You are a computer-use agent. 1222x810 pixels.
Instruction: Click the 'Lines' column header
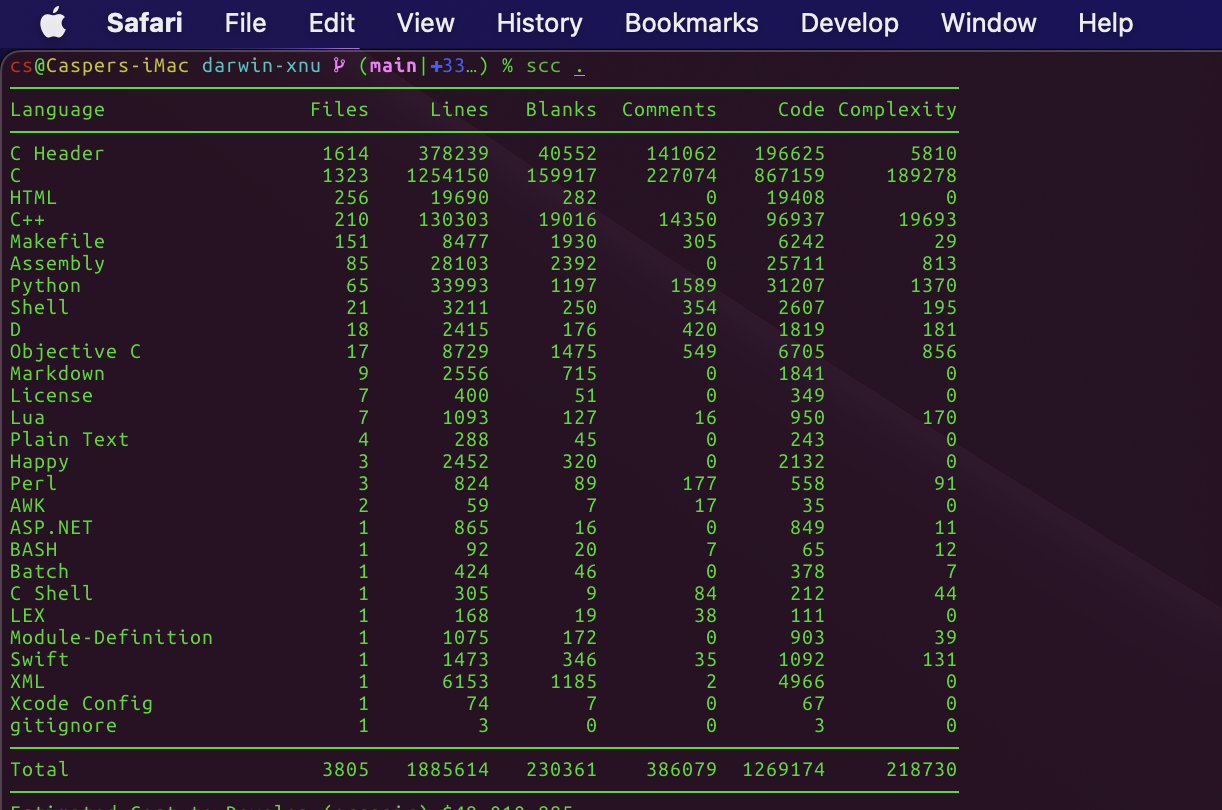pyautogui.click(x=459, y=110)
